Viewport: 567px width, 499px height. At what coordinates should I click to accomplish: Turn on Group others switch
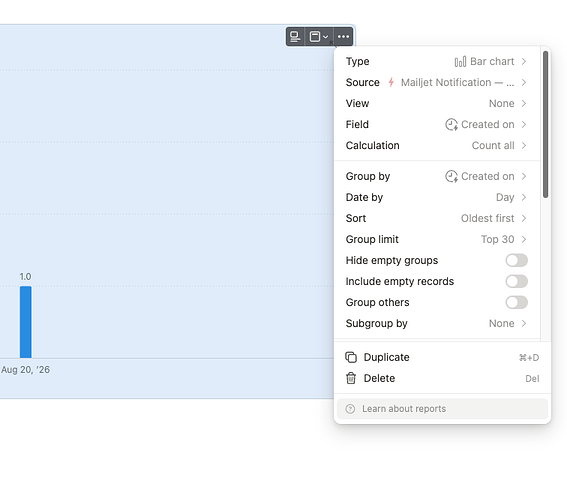(516, 302)
